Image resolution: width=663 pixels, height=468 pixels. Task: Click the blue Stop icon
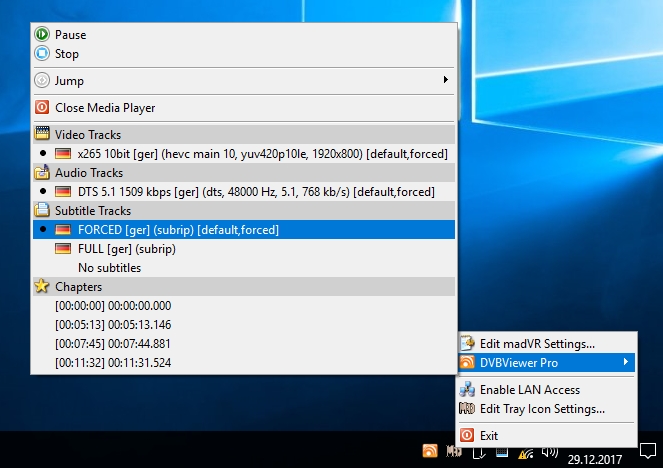[x=42, y=53]
